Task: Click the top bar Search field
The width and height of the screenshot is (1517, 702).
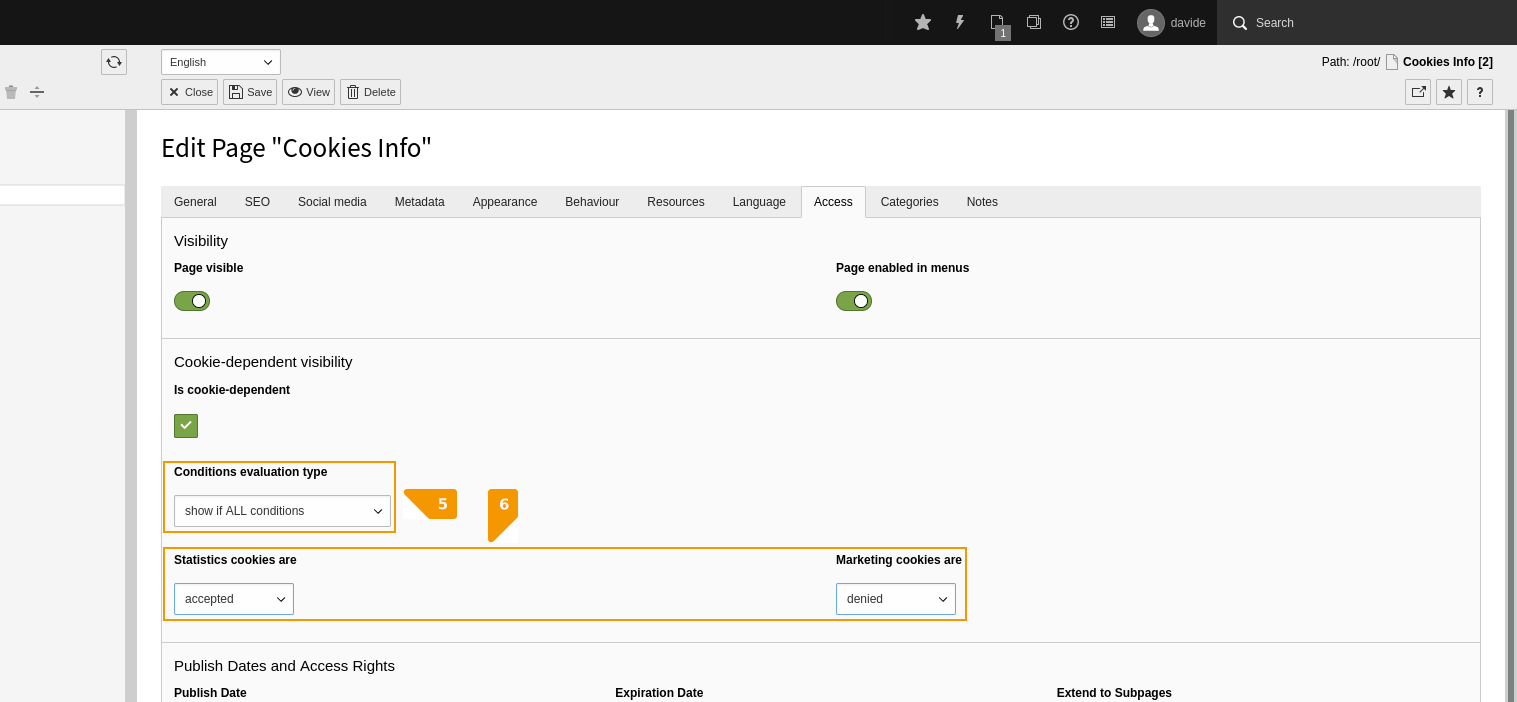Action: click(x=1367, y=22)
